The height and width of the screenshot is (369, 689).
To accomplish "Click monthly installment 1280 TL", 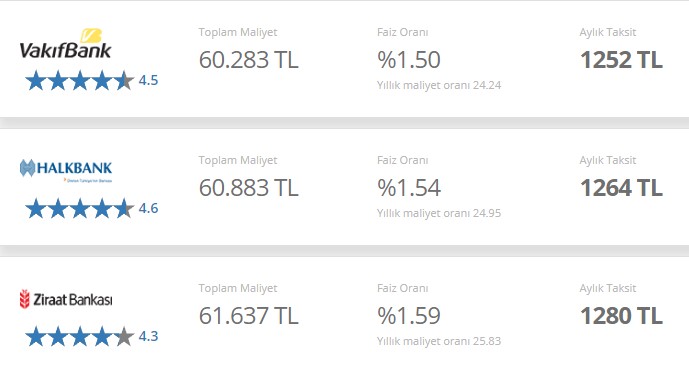I will point(621,315).
